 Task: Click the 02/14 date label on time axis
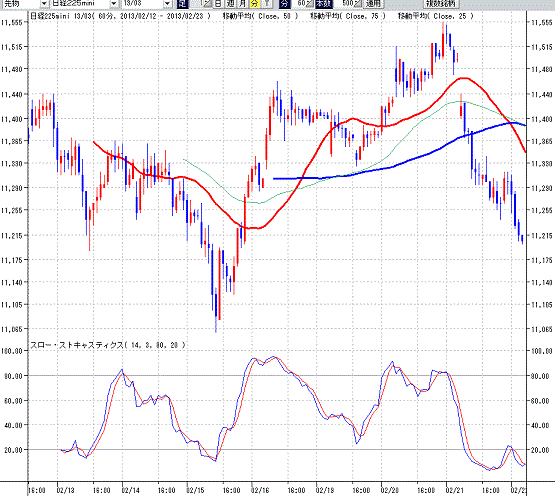[131, 490]
